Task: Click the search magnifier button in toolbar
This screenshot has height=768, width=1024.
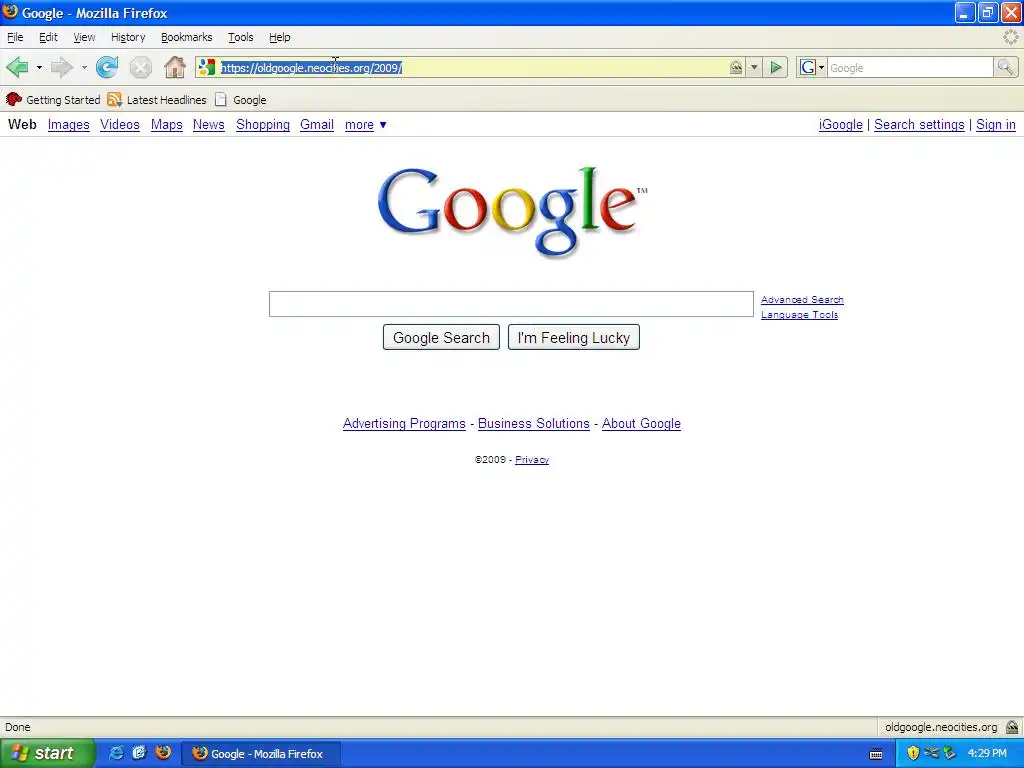Action: tap(1005, 67)
